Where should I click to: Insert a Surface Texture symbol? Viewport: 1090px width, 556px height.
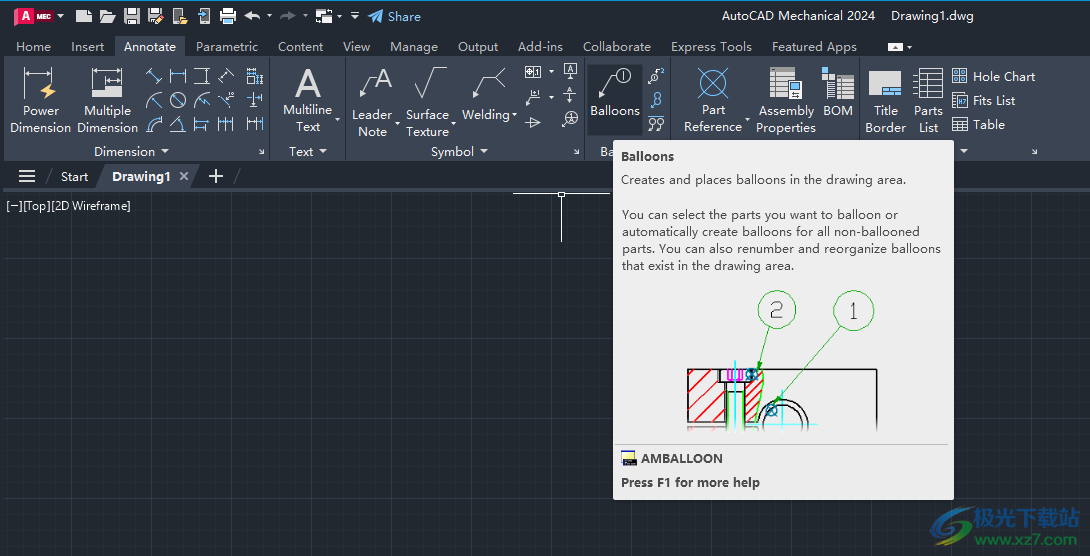point(427,102)
